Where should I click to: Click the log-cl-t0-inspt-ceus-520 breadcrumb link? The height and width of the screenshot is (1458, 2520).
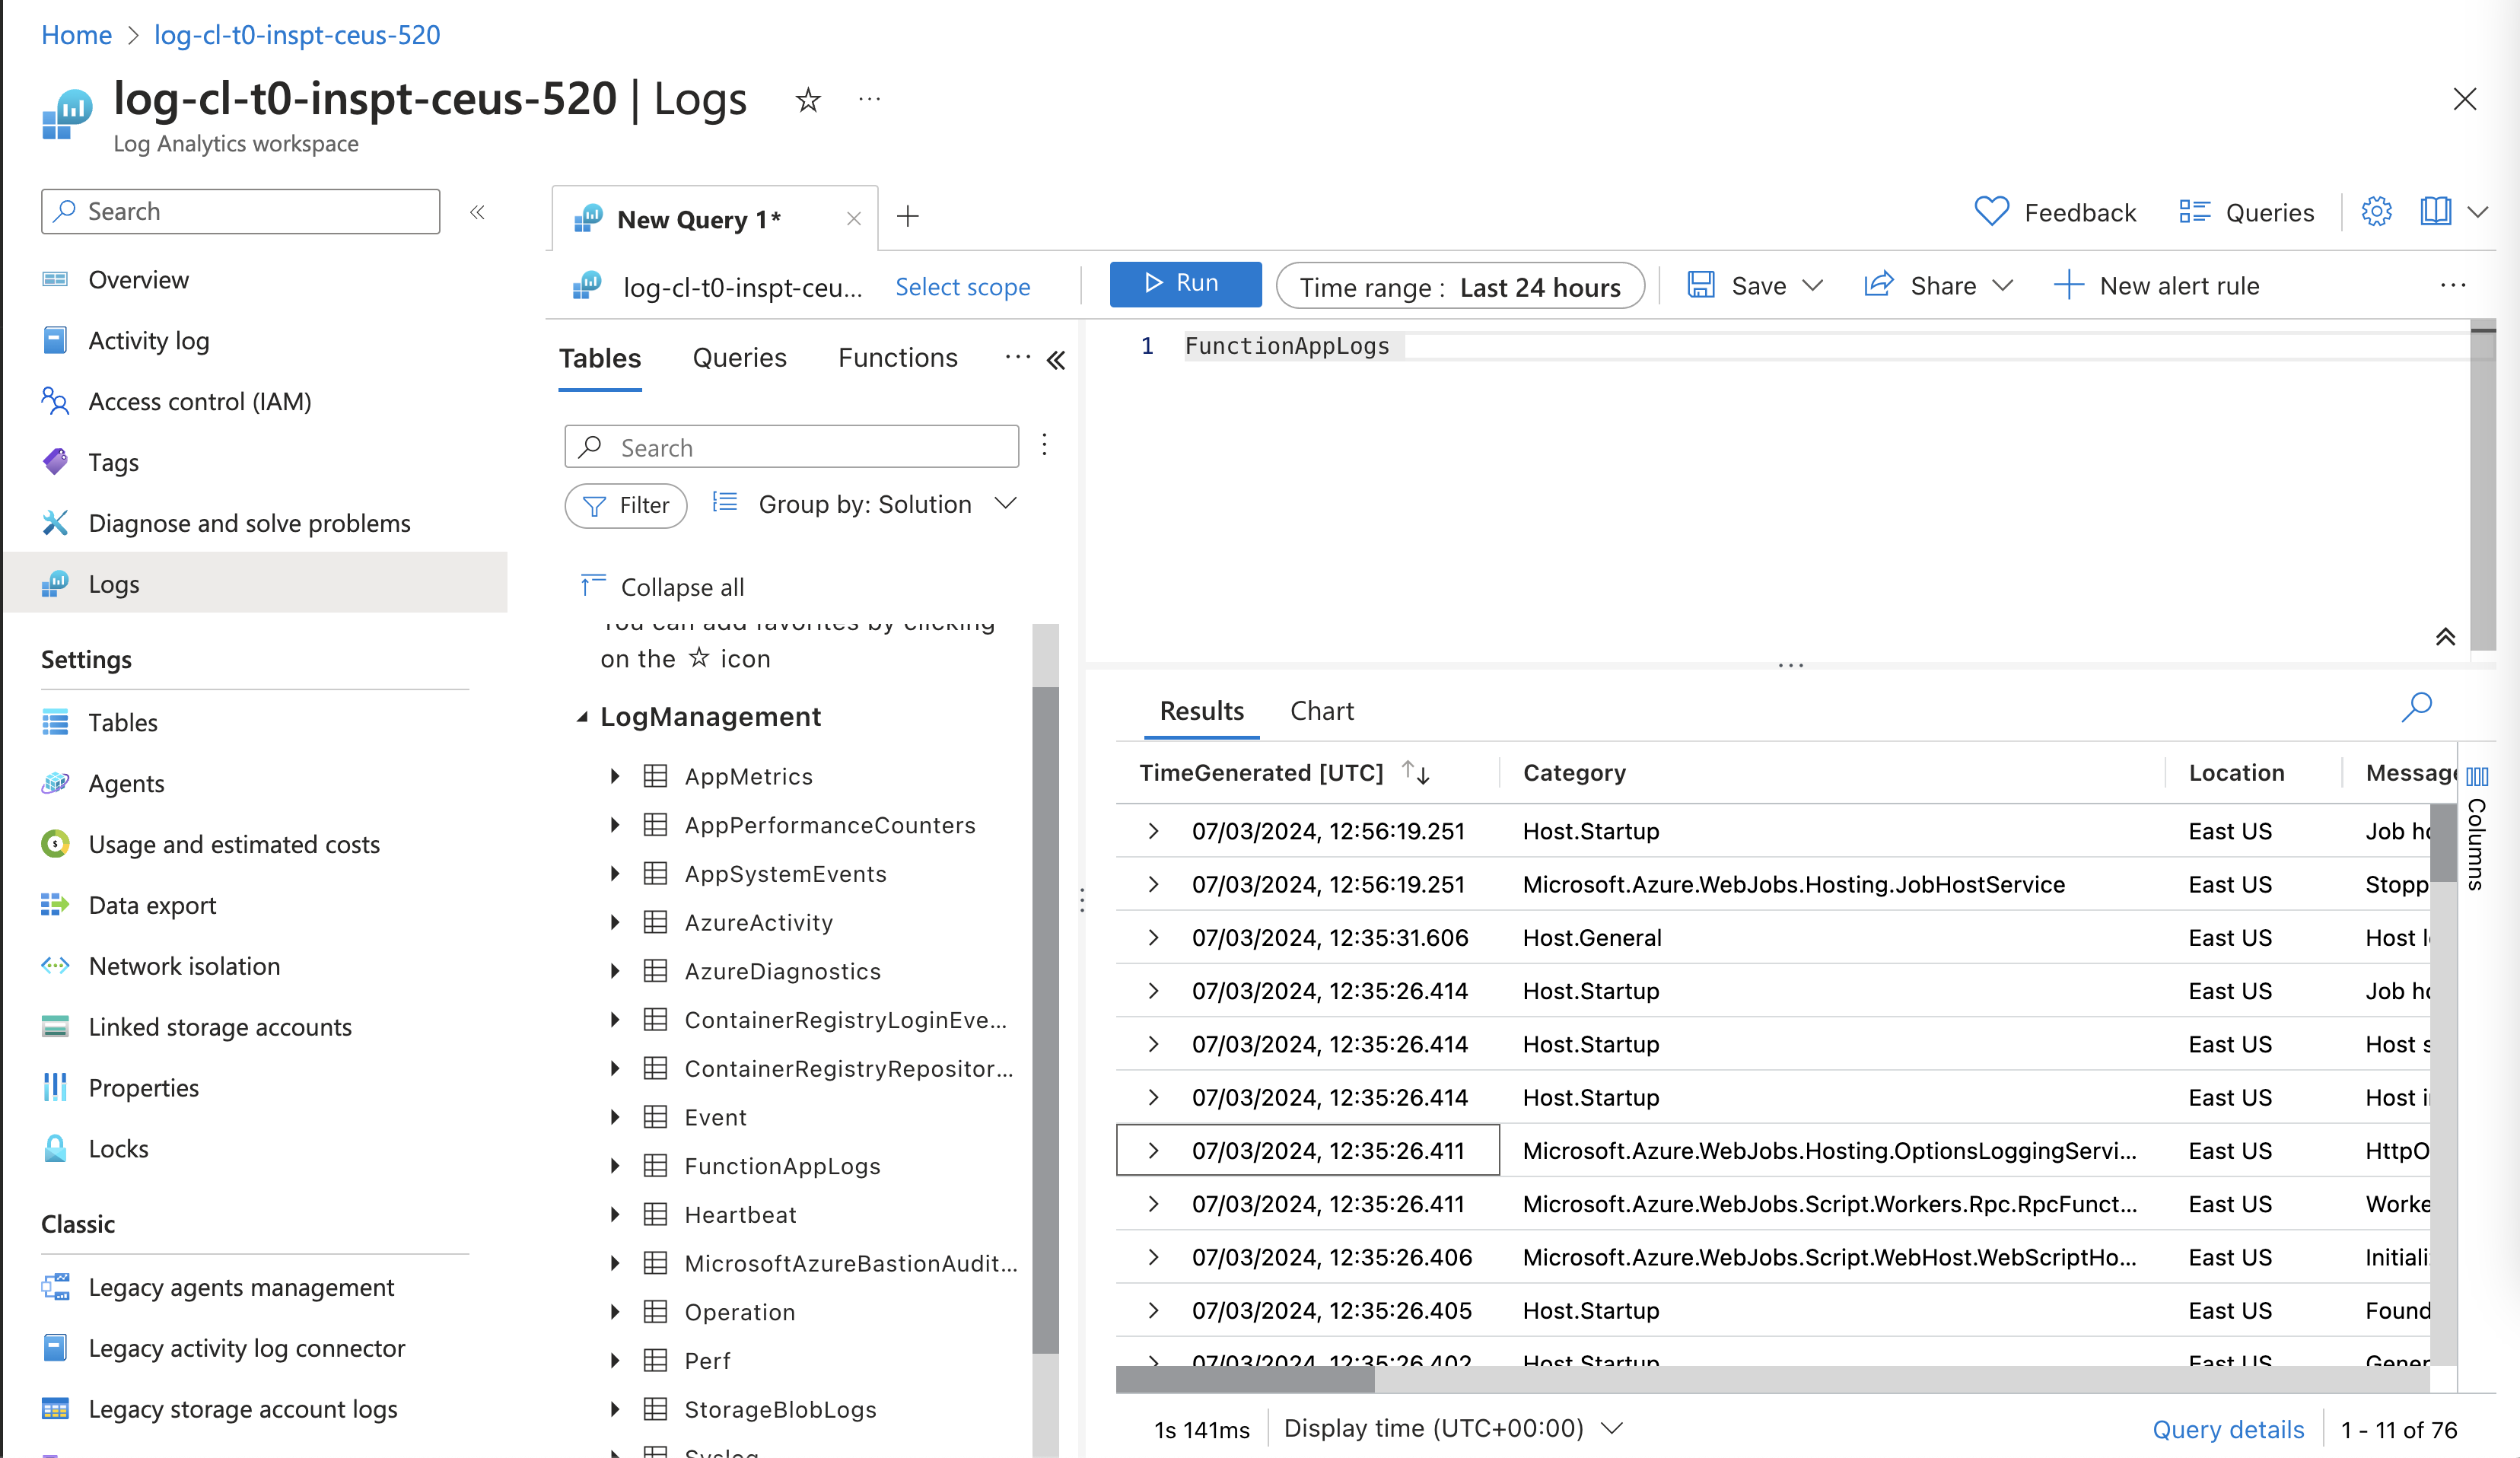(297, 35)
